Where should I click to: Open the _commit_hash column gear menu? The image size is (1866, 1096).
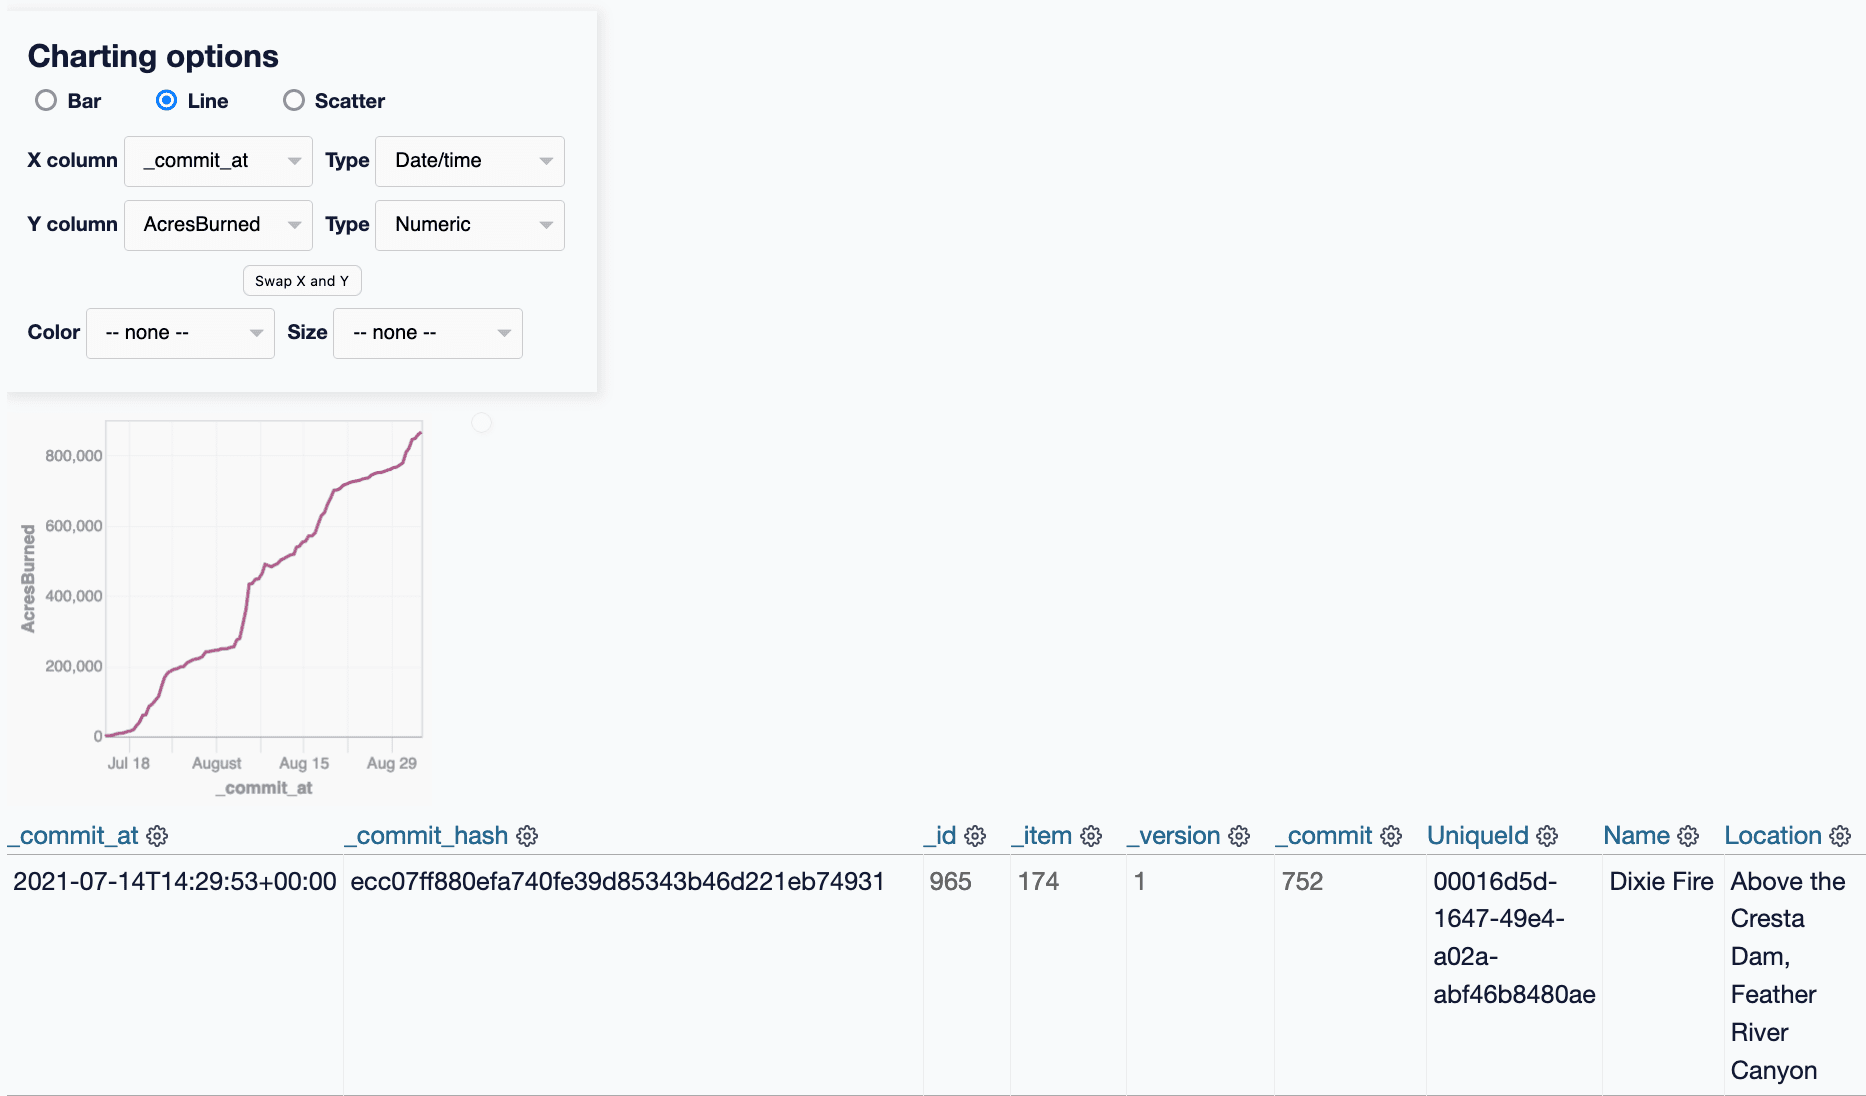click(527, 836)
